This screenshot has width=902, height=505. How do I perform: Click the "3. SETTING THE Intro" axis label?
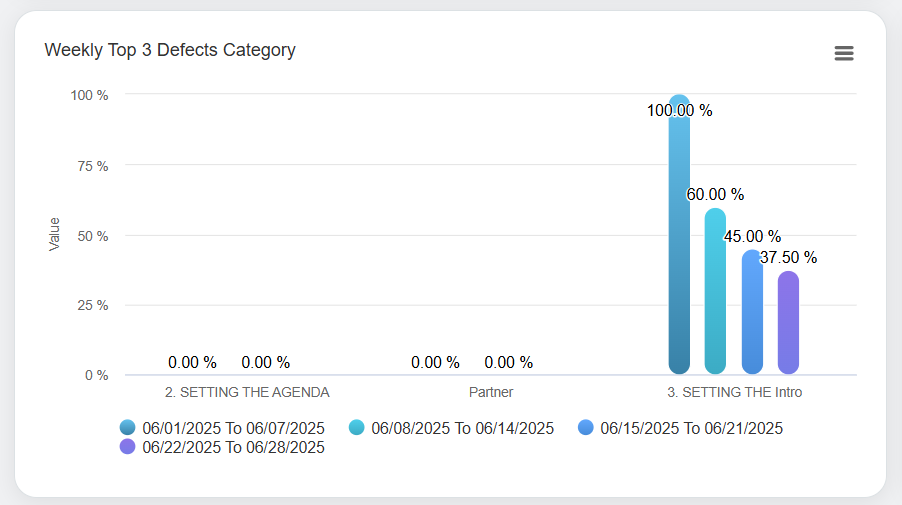tap(735, 392)
